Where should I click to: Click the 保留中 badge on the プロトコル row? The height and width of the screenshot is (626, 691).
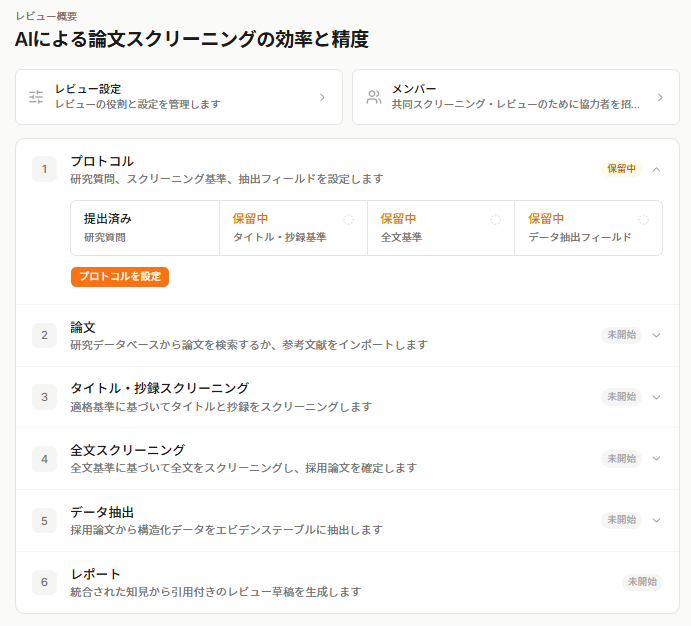click(621, 169)
